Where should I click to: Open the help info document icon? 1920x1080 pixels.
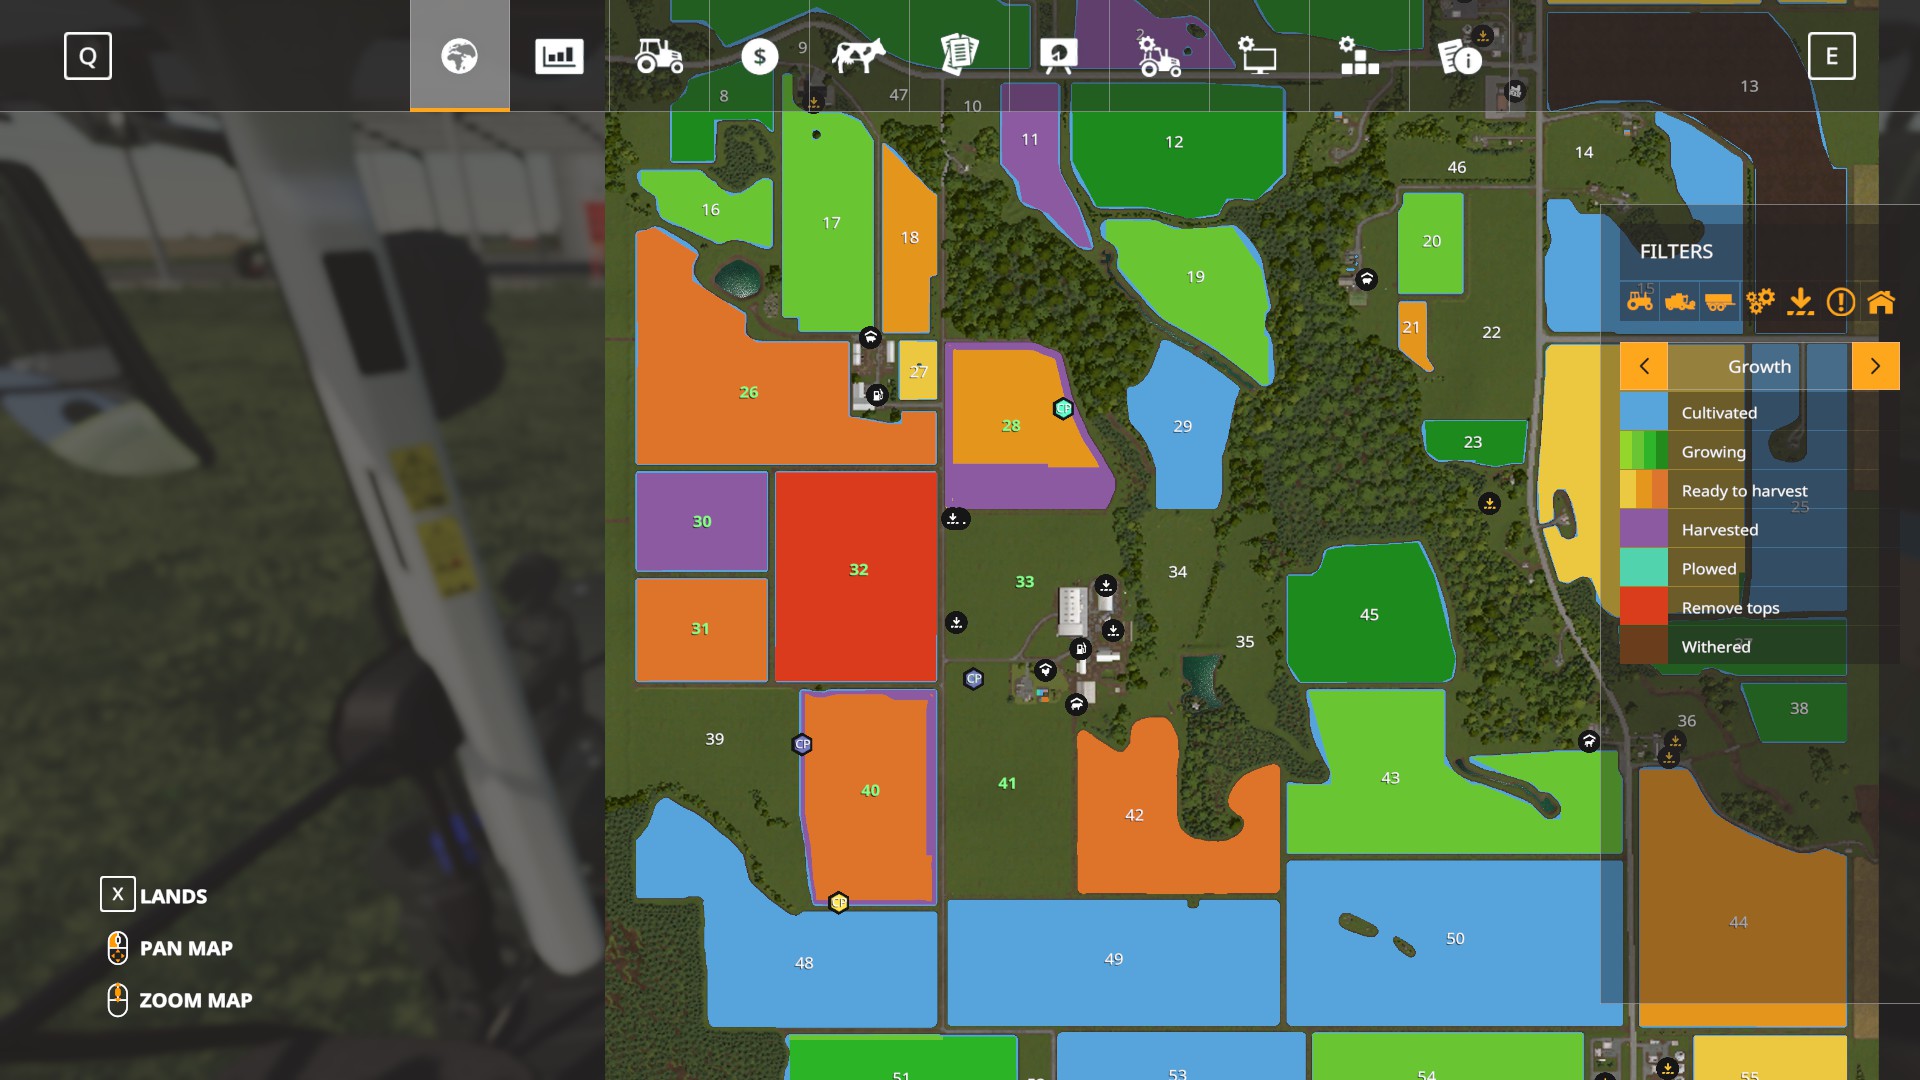(x=1459, y=56)
